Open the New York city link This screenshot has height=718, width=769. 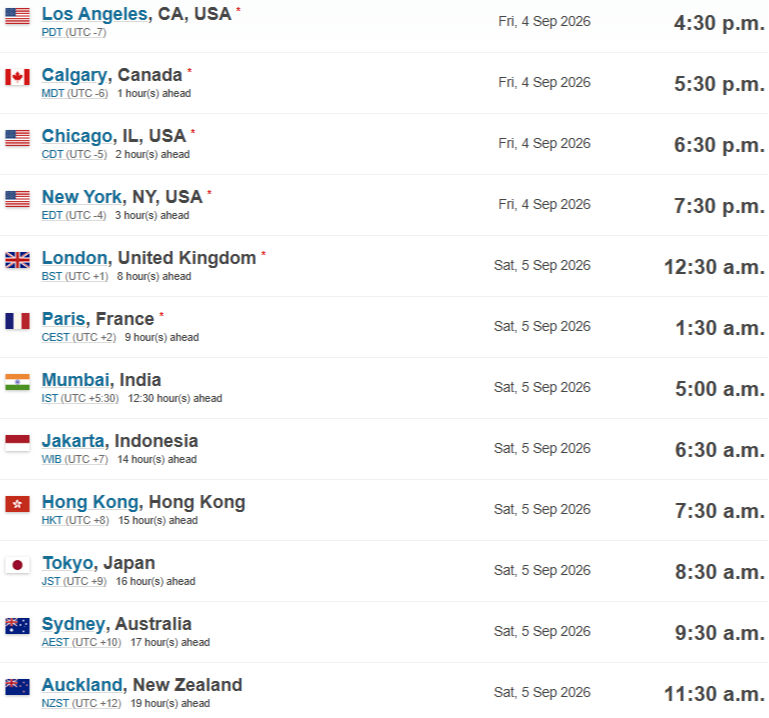[x=81, y=197]
